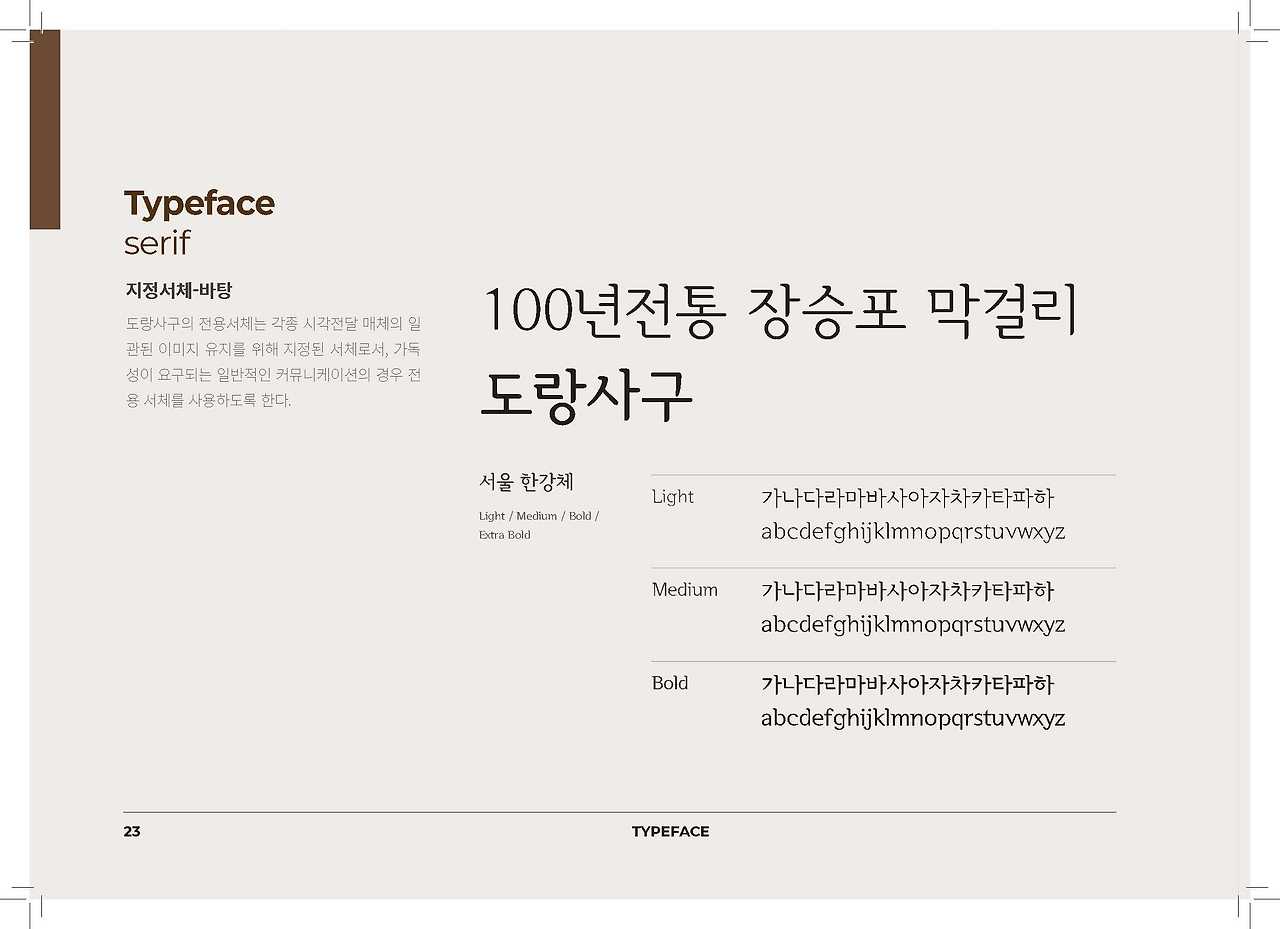Select the font name "서울 한강체"
This screenshot has height=929, width=1280.
click(526, 482)
